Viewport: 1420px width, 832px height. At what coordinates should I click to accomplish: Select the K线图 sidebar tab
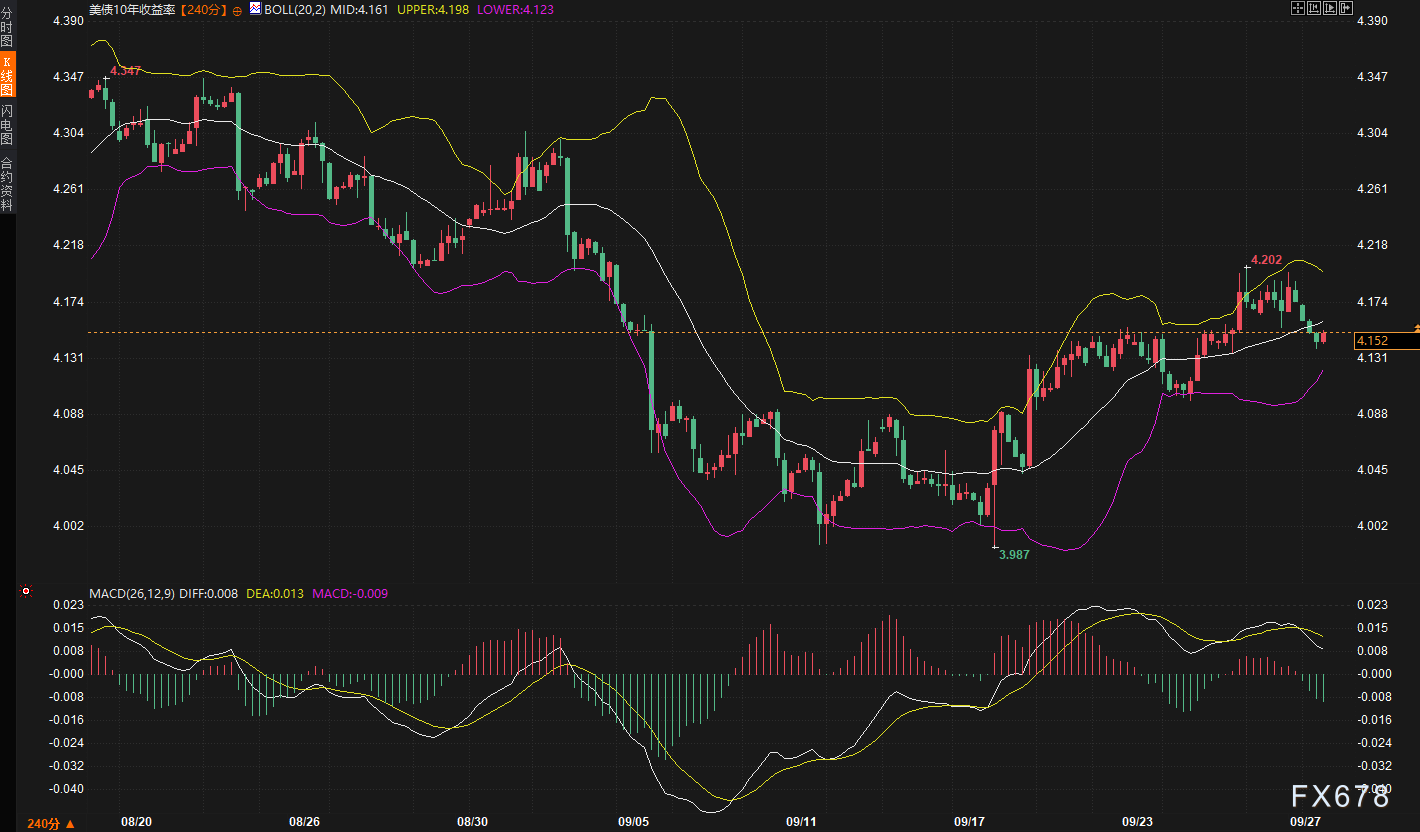(x=7, y=75)
